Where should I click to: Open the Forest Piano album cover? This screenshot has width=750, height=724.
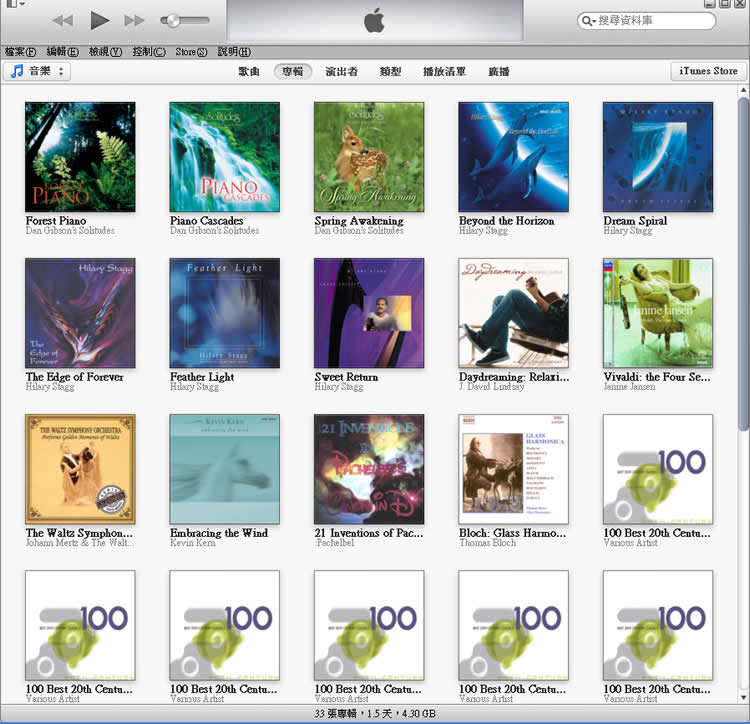pos(80,157)
